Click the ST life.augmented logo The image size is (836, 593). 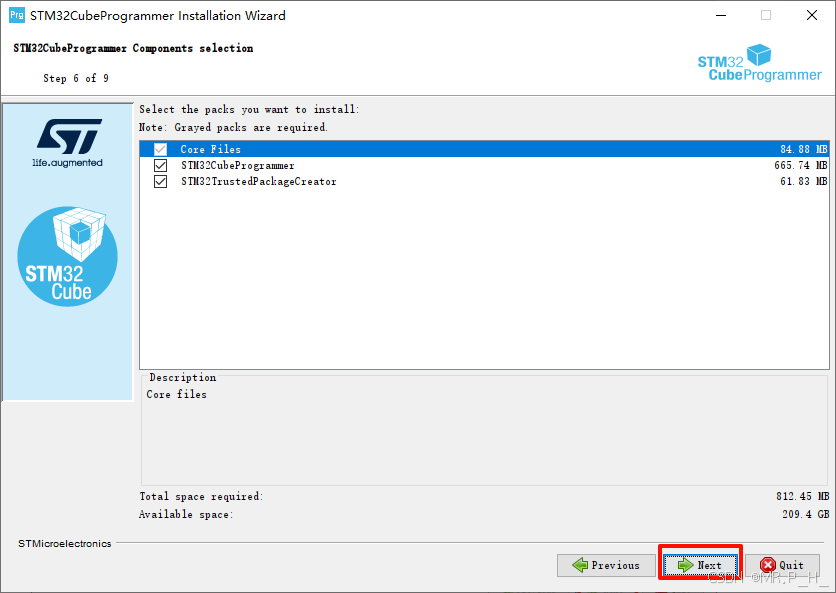(68, 143)
